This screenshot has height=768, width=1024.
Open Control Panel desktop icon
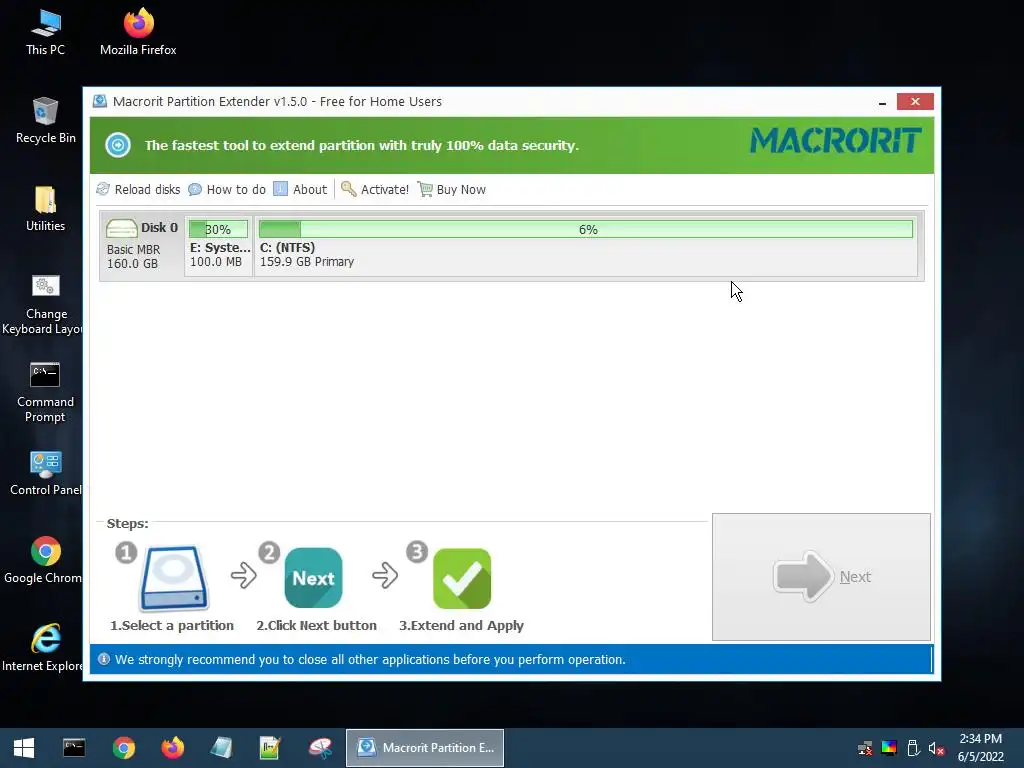pyautogui.click(x=46, y=473)
